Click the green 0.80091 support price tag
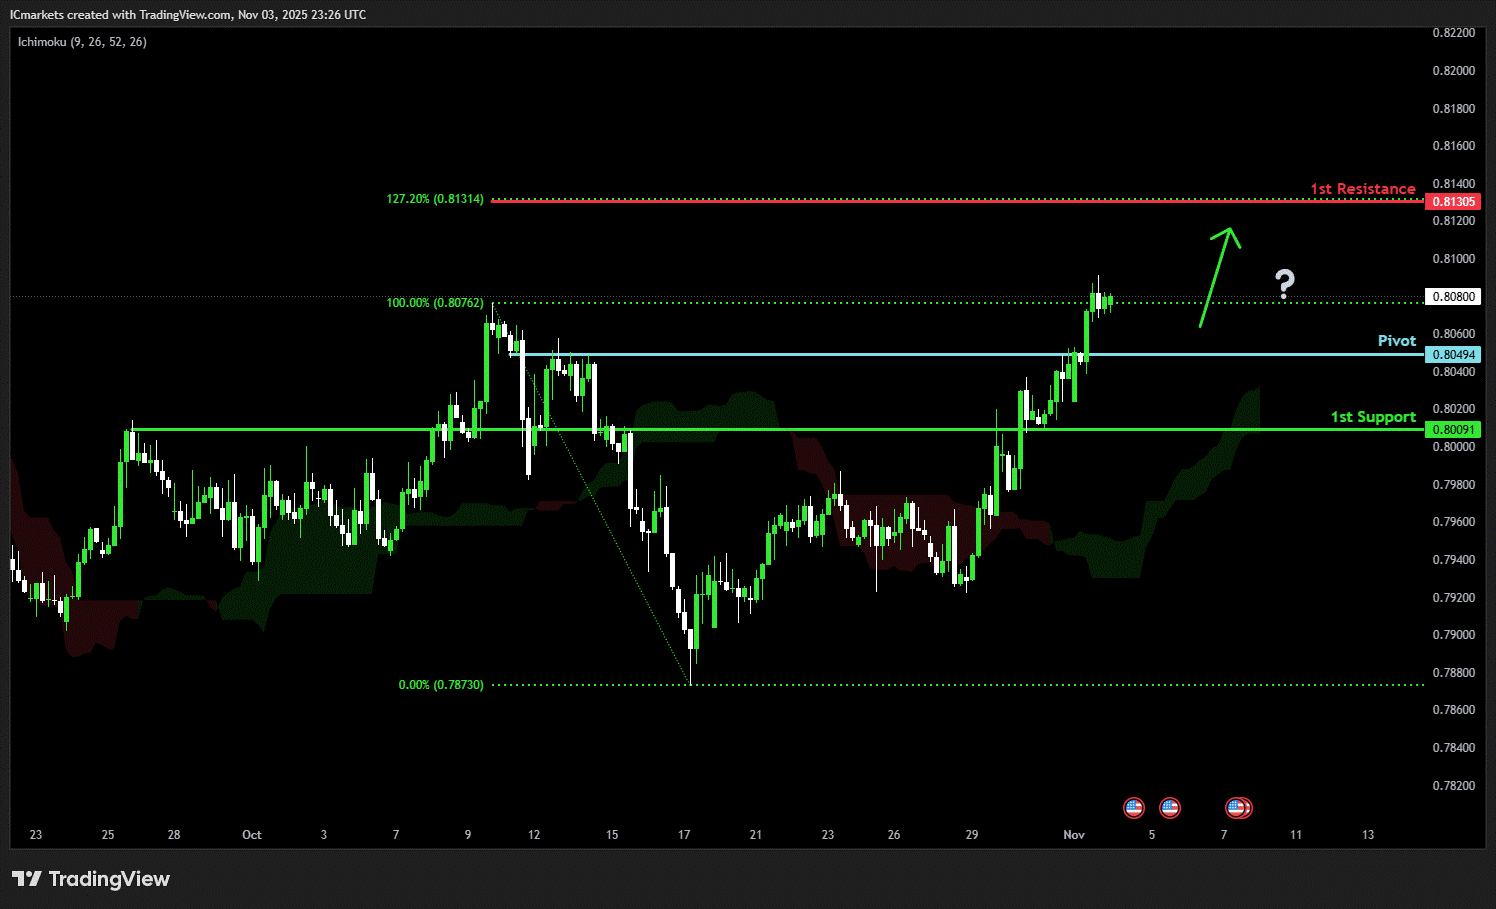 pyautogui.click(x=1453, y=430)
